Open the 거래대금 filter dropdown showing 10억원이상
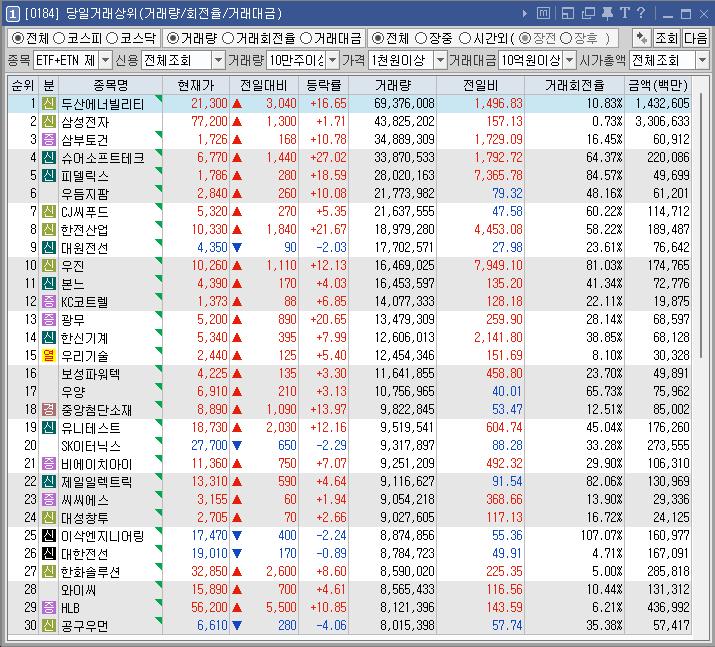The width and height of the screenshot is (715, 647). [537, 60]
